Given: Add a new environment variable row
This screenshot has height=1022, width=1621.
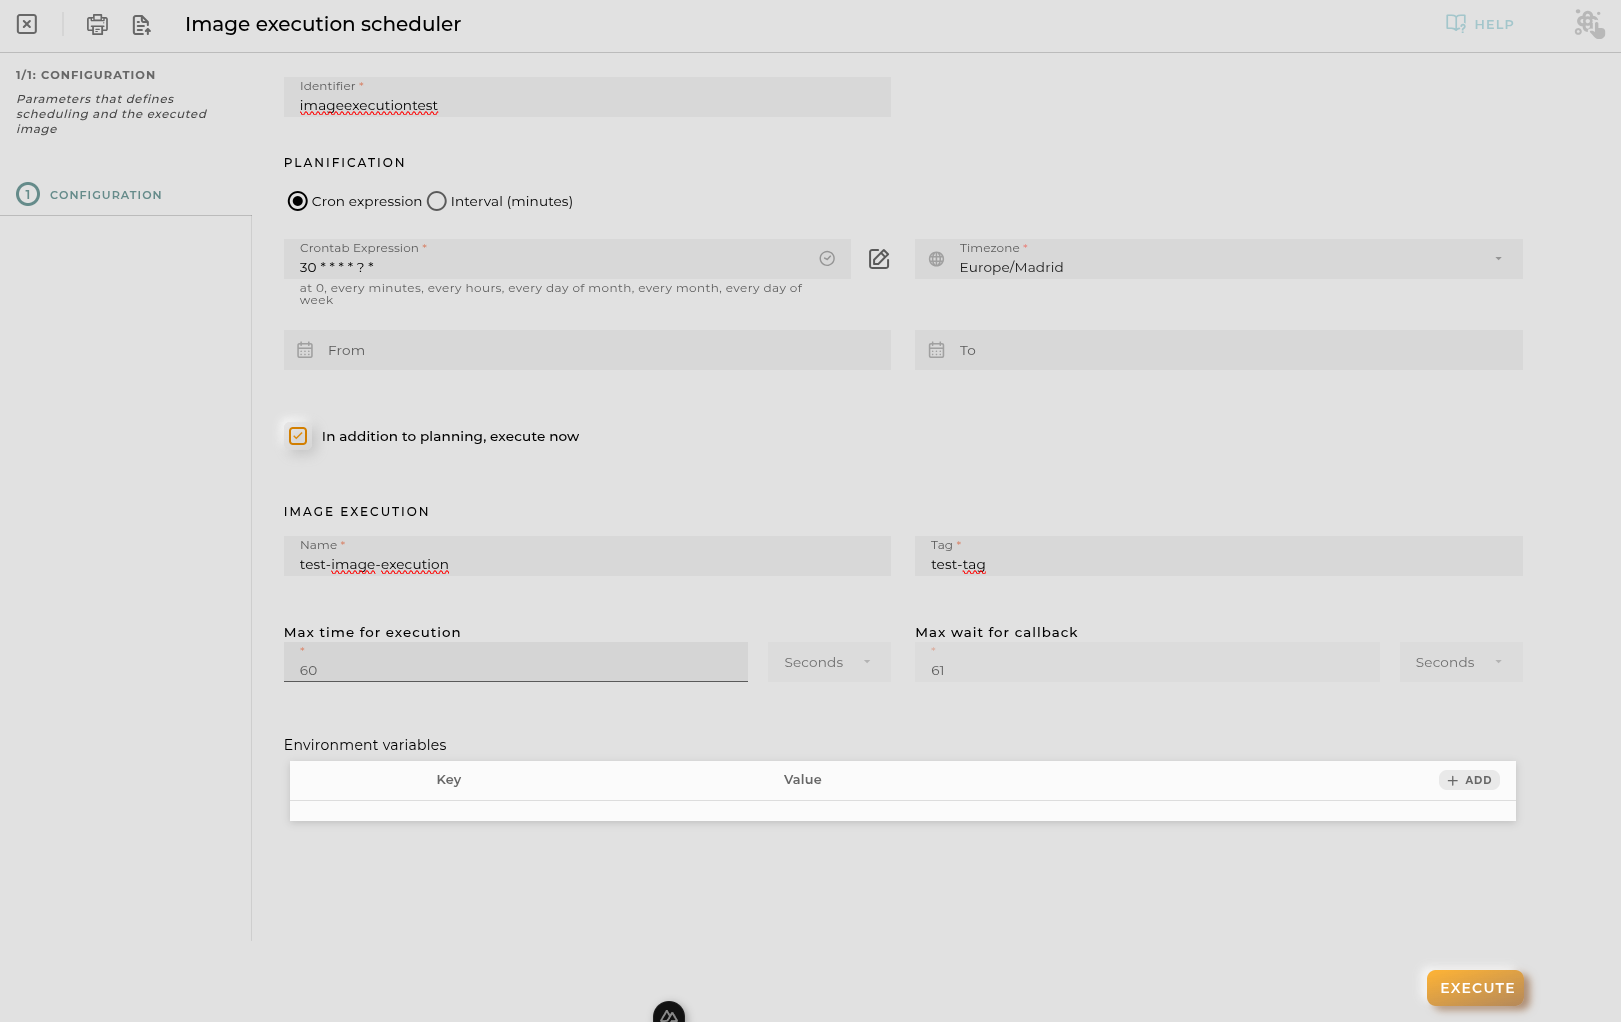Looking at the screenshot, I should [1469, 780].
